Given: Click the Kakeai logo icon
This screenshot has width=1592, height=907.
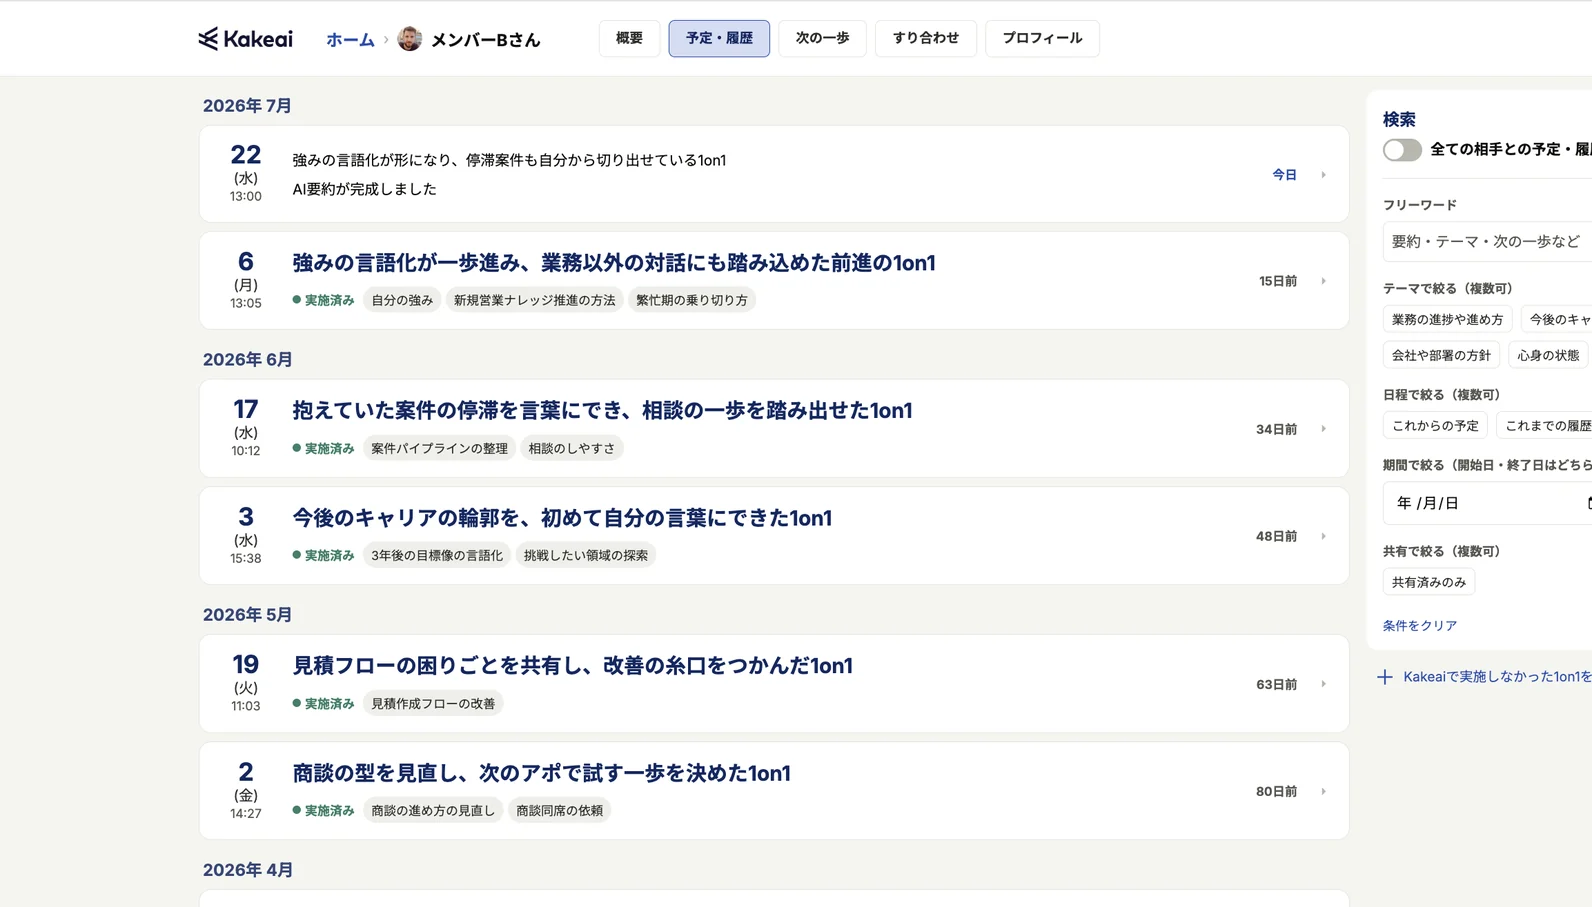Looking at the screenshot, I should pos(208,39).
